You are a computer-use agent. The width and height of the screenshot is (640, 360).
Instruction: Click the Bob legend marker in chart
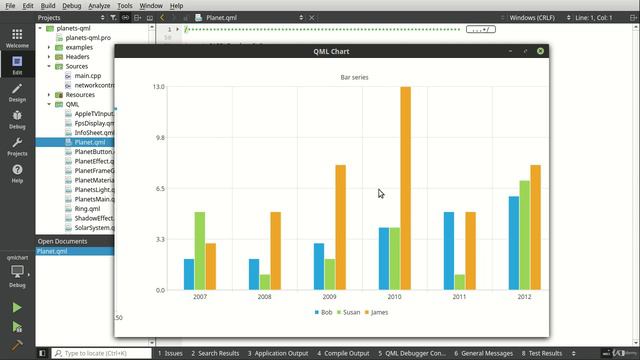click(x=317, y=312)
